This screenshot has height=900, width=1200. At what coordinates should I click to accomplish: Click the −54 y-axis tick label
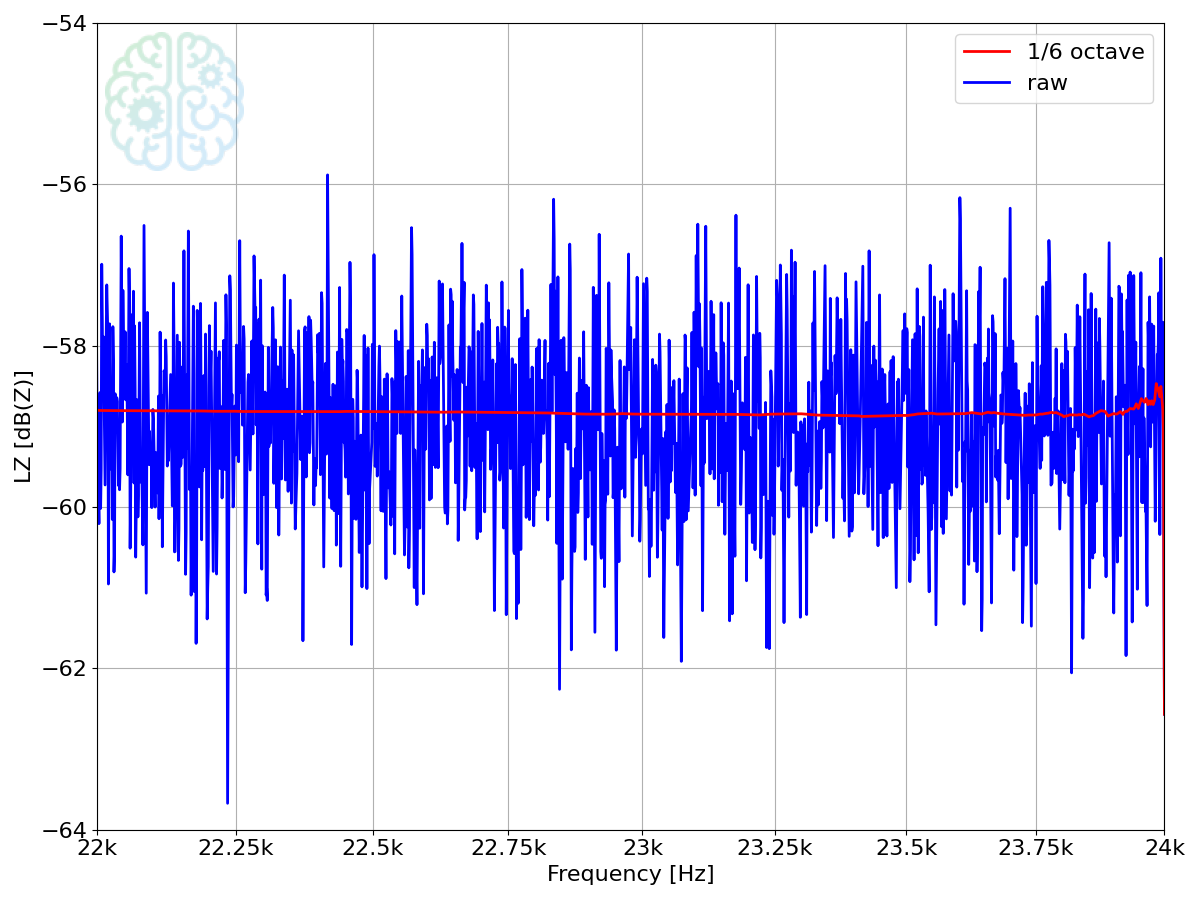(62, 23)
